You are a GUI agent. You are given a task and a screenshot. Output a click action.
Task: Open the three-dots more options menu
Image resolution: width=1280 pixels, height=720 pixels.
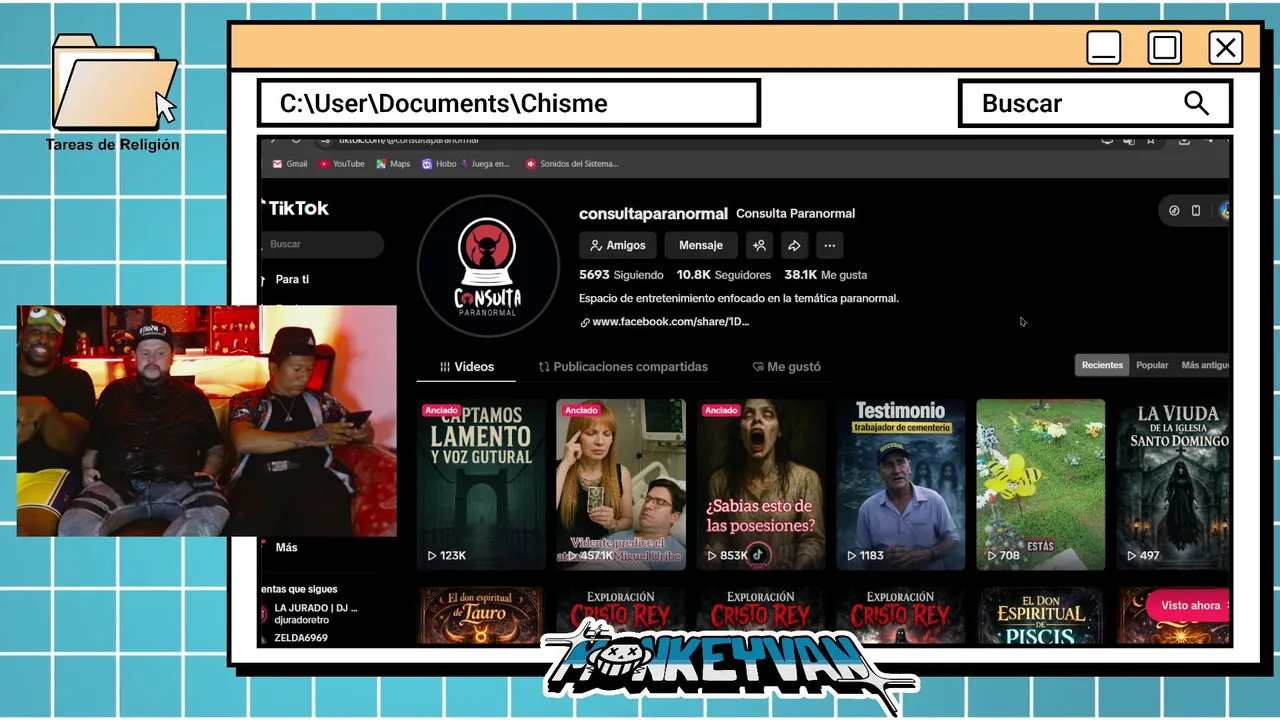coord(829,245)
